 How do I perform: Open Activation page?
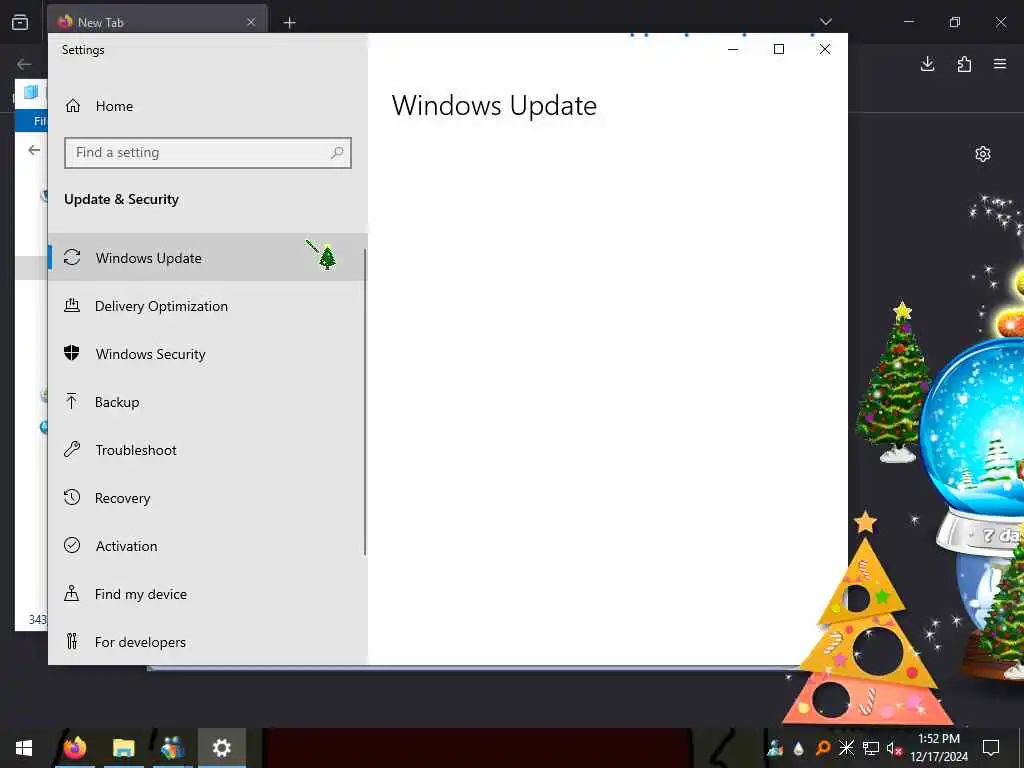(208, 546)
